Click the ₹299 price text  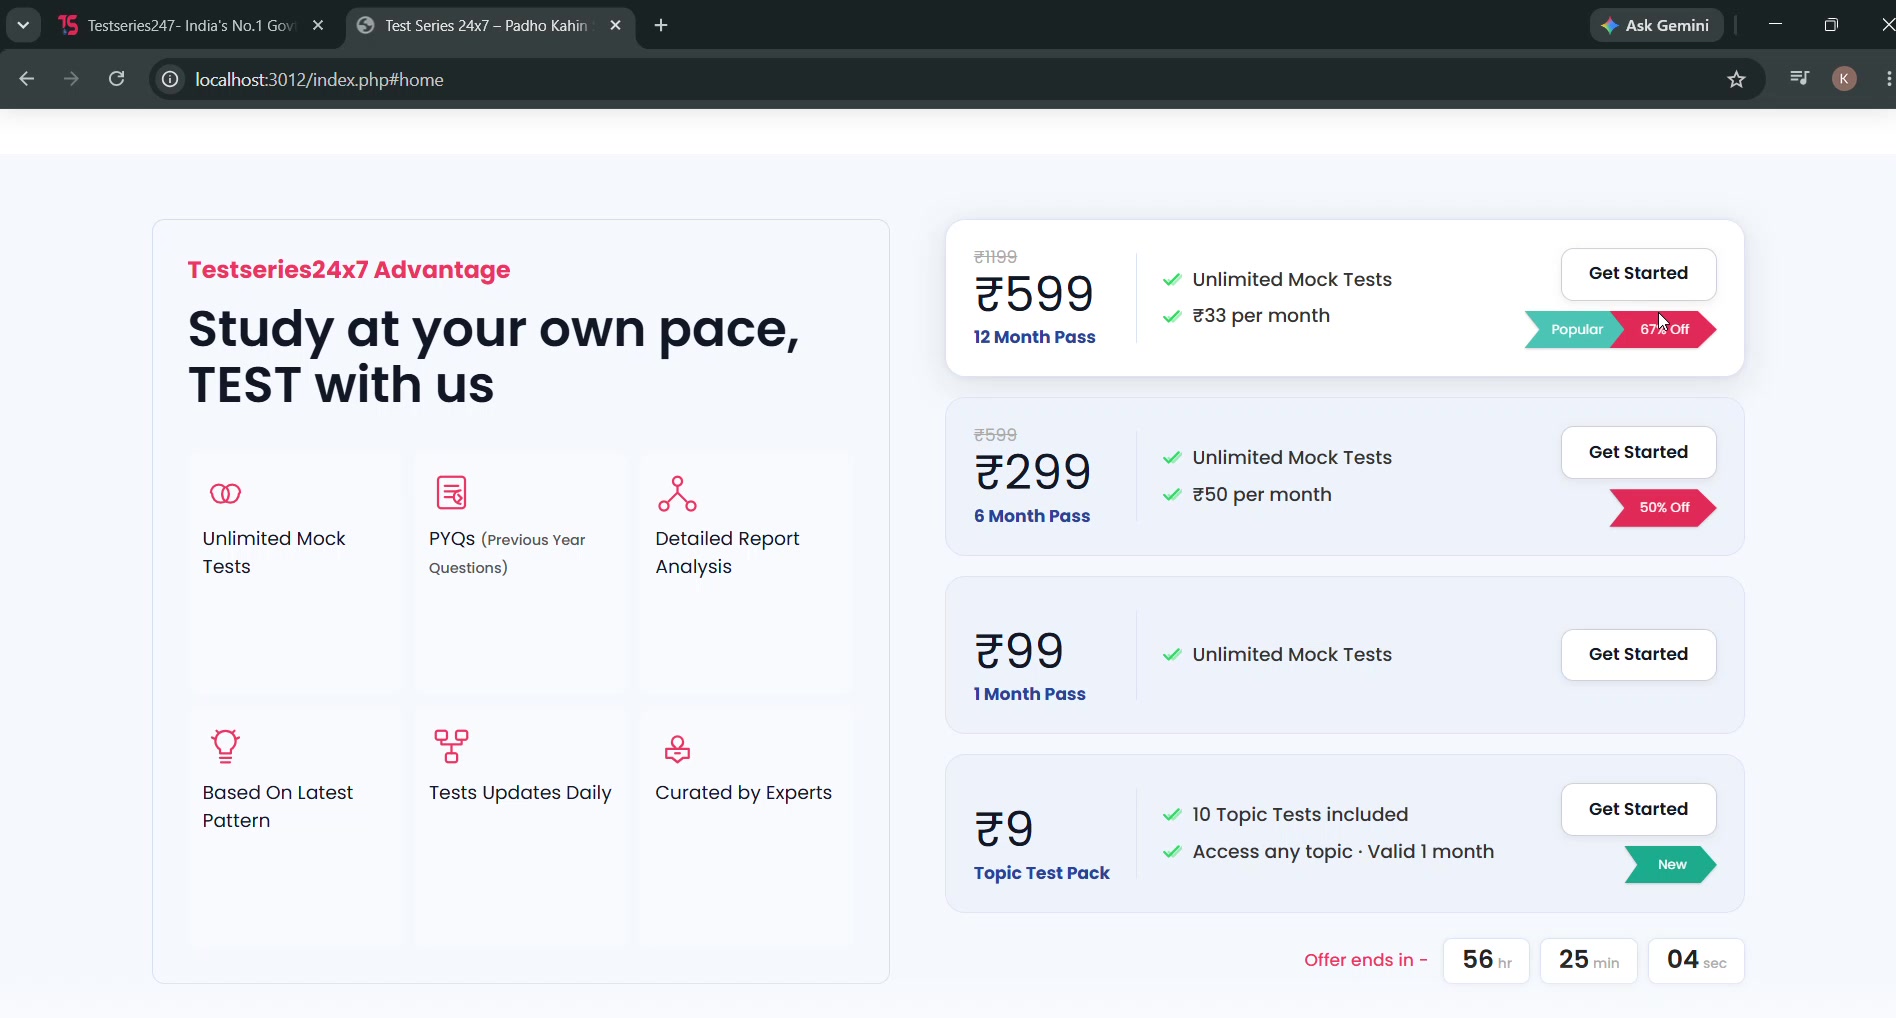pos(1033,472)
